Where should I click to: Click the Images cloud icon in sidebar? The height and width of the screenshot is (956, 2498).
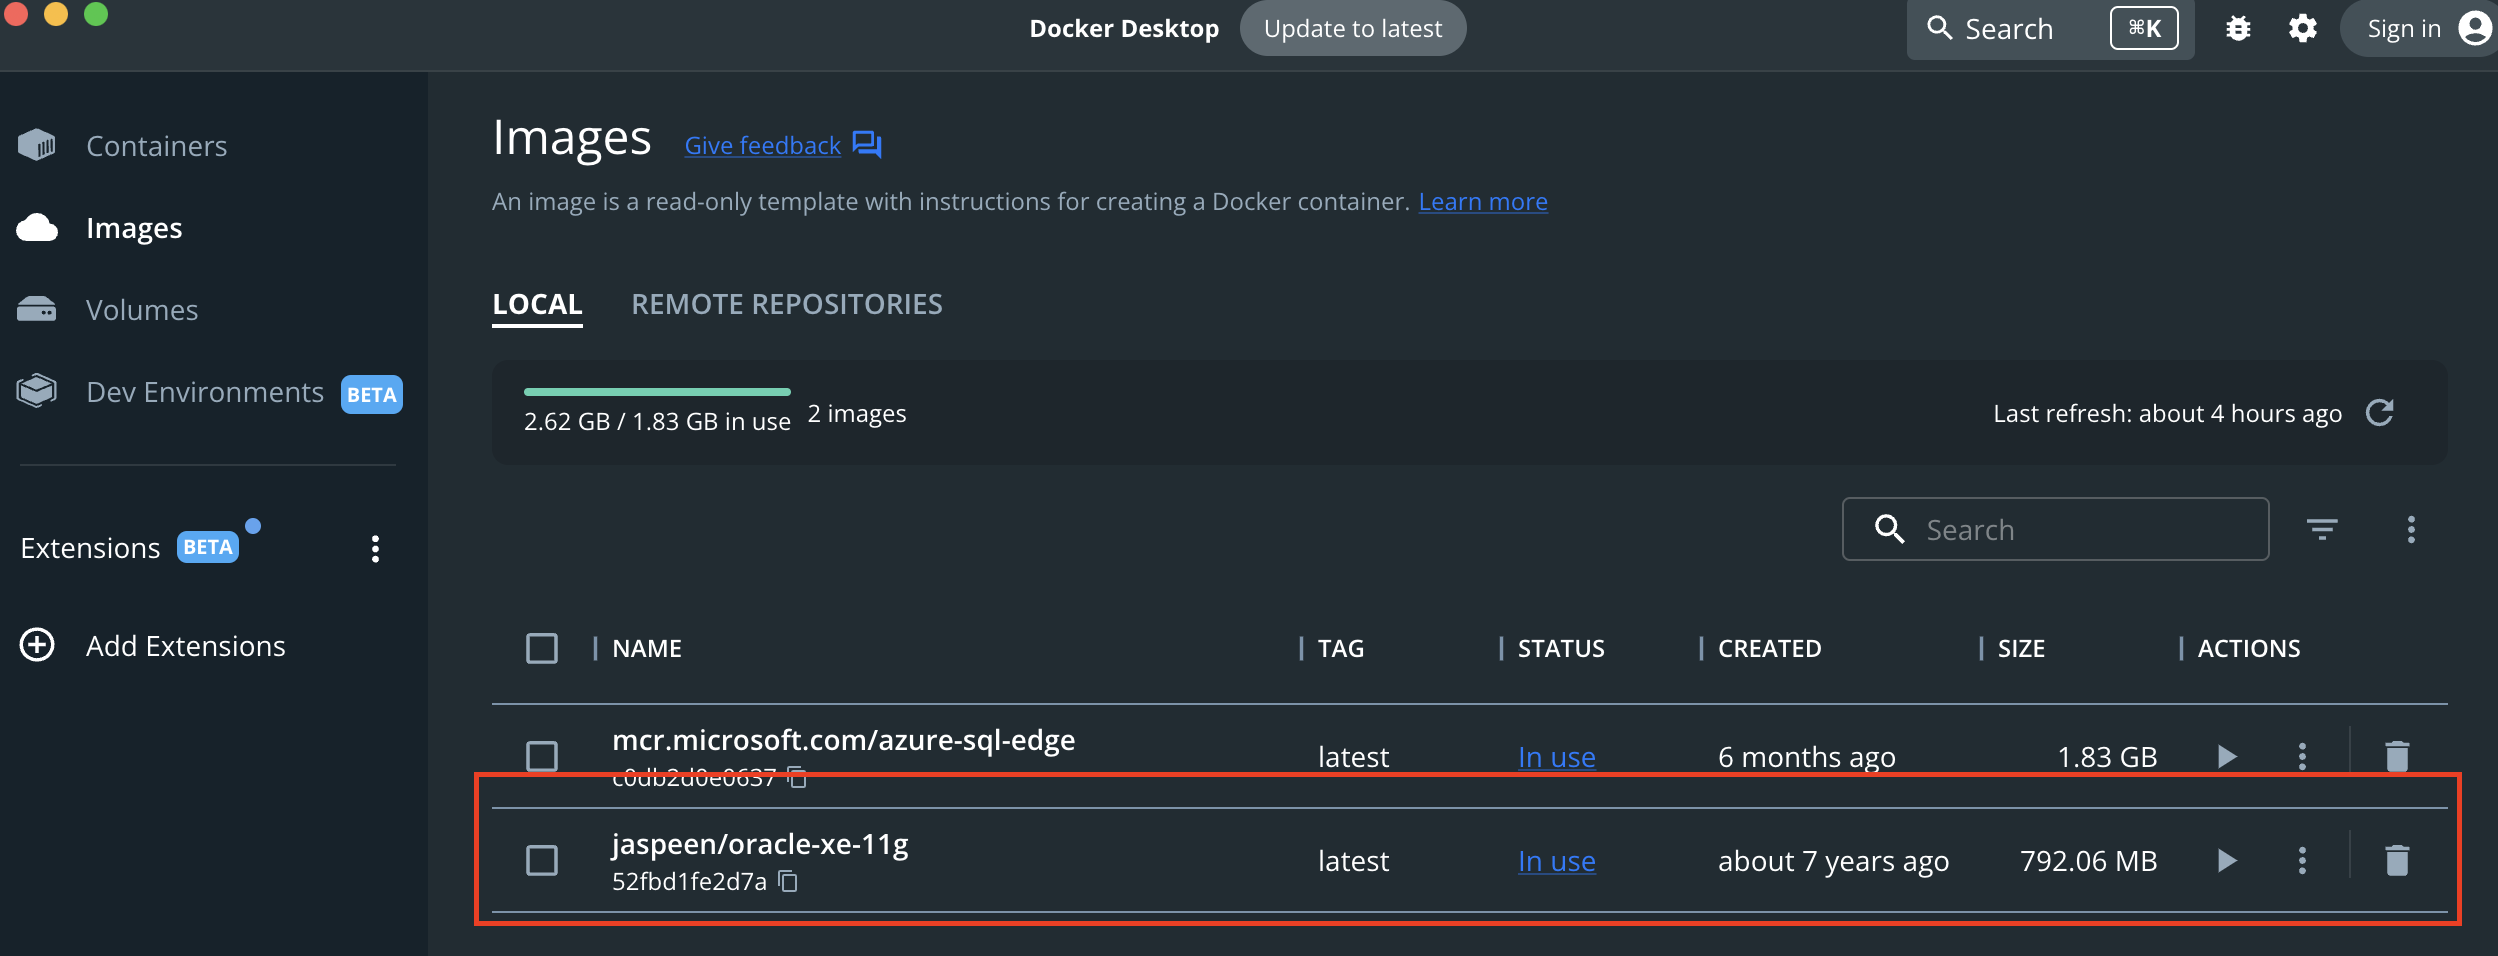tap(37, 228)
